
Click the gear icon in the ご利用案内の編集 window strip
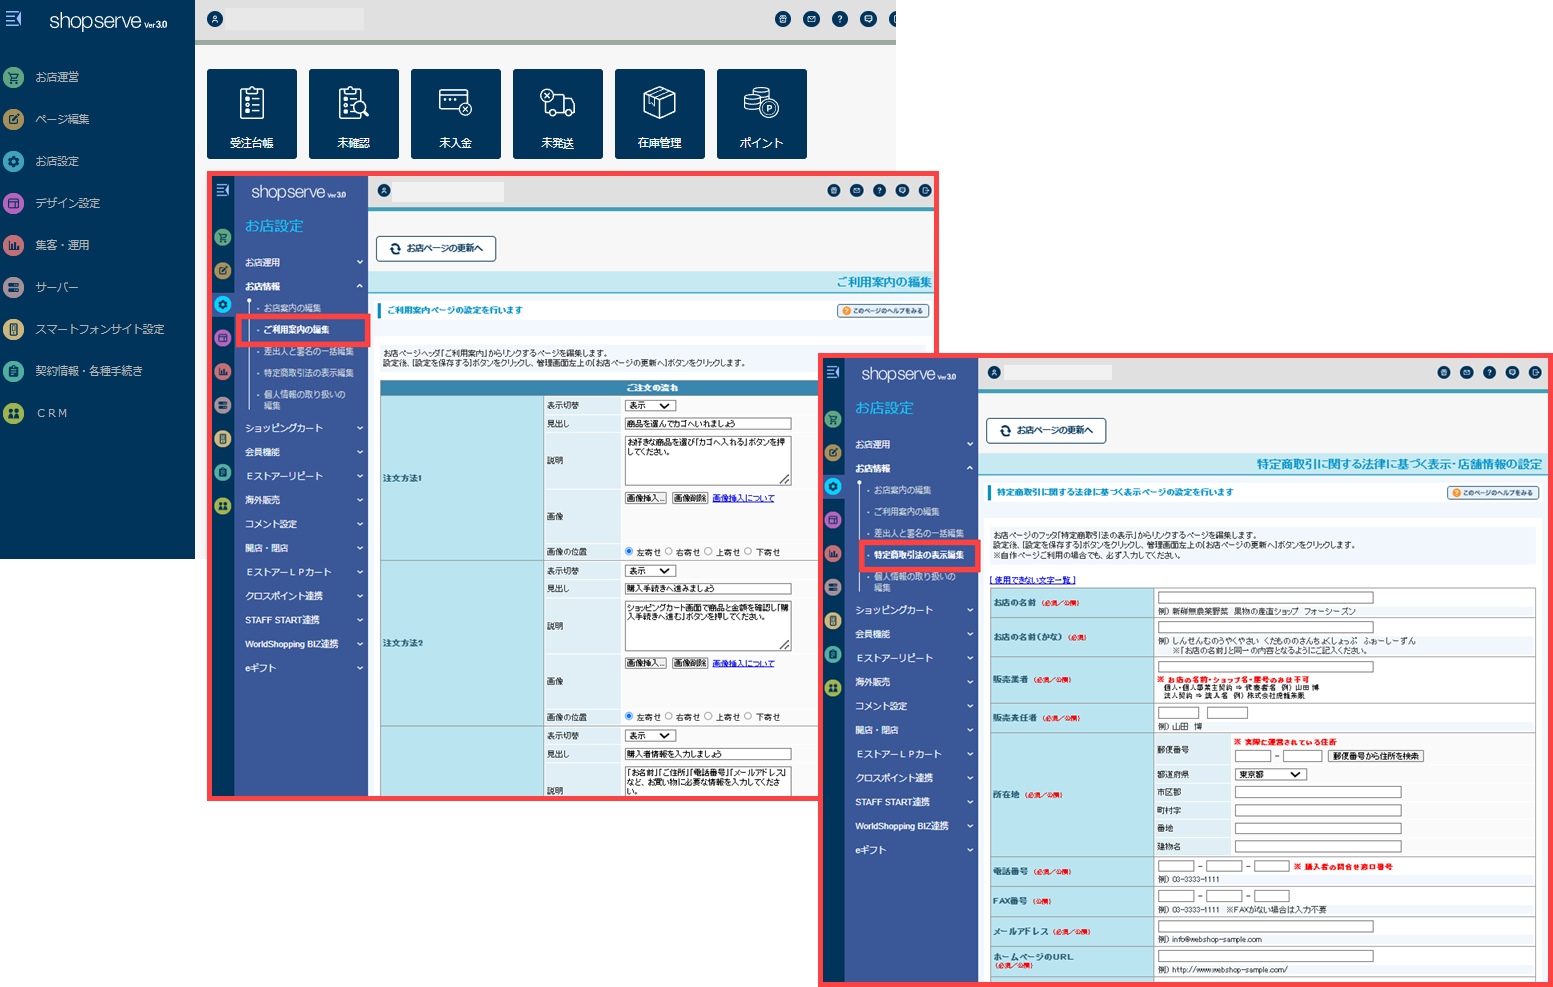pyautogui.click(x=223, y=304)
